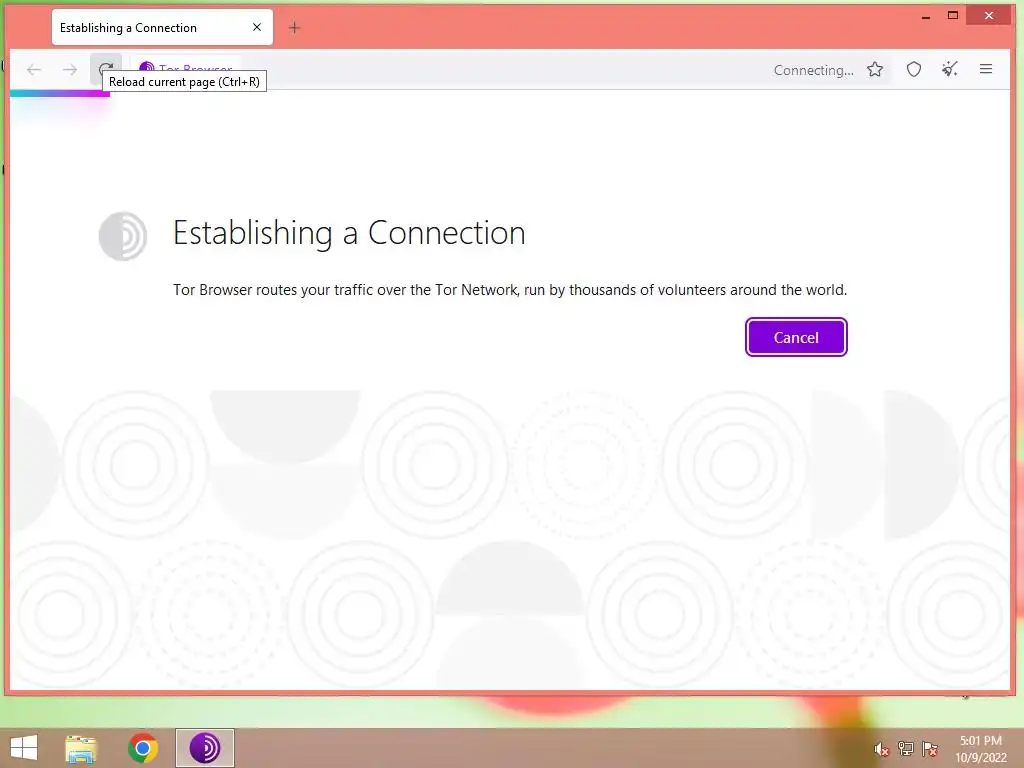Open the Action Center flag icon
This screenshot has width=1024, height=768.
tap(930, 749)
